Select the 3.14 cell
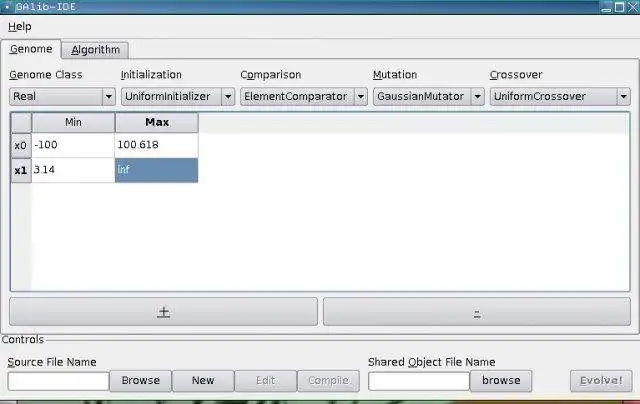The width and height of the screenshot is (640, 404). coord(73,170)
